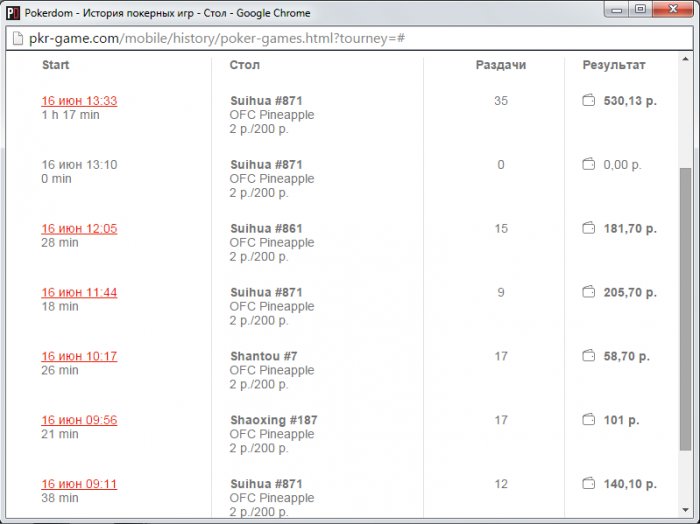Image resolution: width=700 pixels, height=524 pixels.
Task: Click wallet icon next to 101 р.
Action: click(588, 419)
